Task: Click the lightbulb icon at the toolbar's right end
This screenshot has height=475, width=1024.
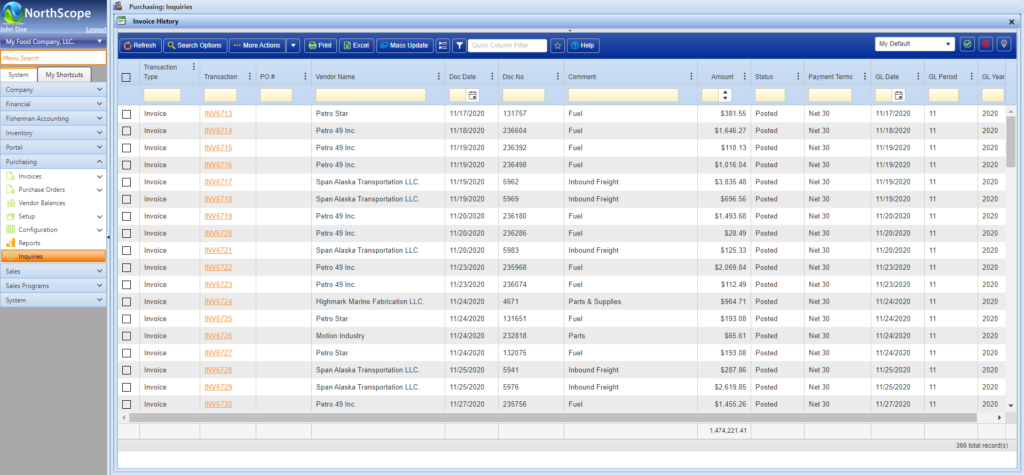Action: pyautogui.click(x=1003, y=45)
